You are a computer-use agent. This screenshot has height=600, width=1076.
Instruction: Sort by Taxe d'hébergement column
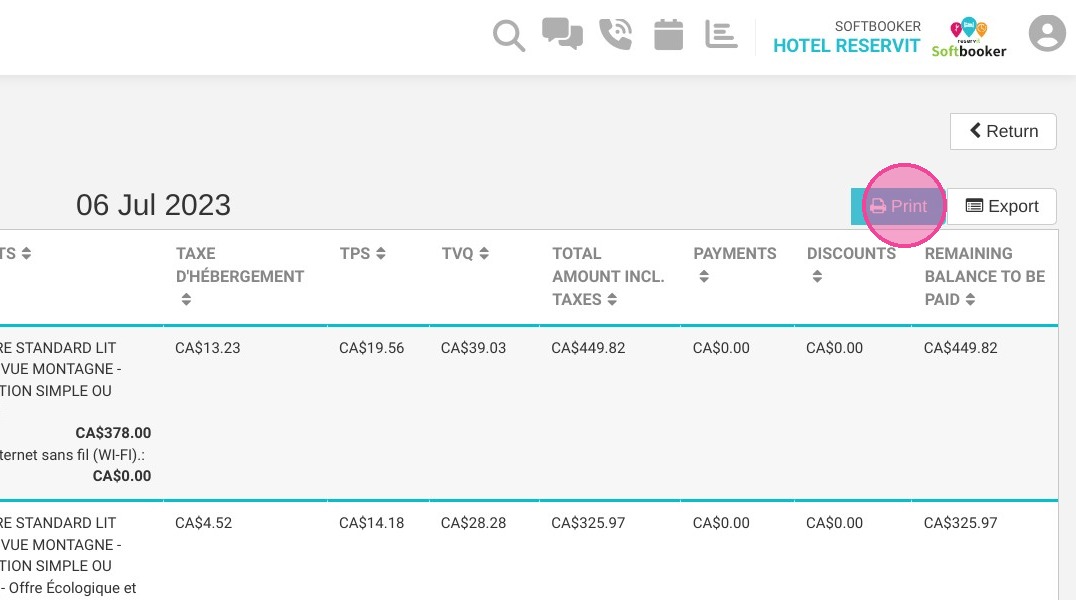(x=186, y=299)
